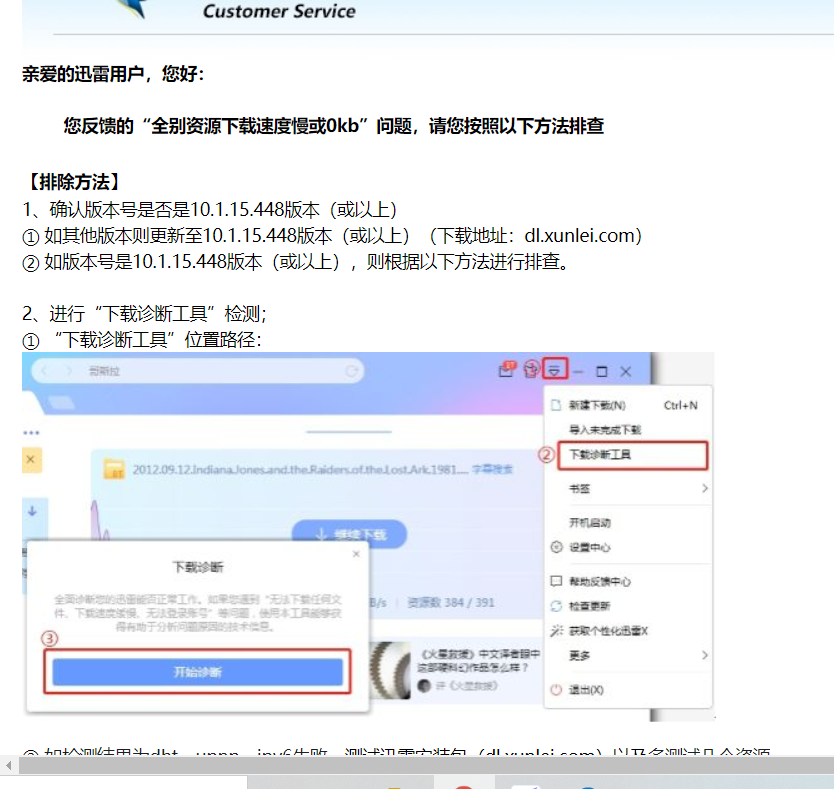The image size is (834, 789).
Task: Select the 新建下载 new download icon
Action: tap(554, 406)
